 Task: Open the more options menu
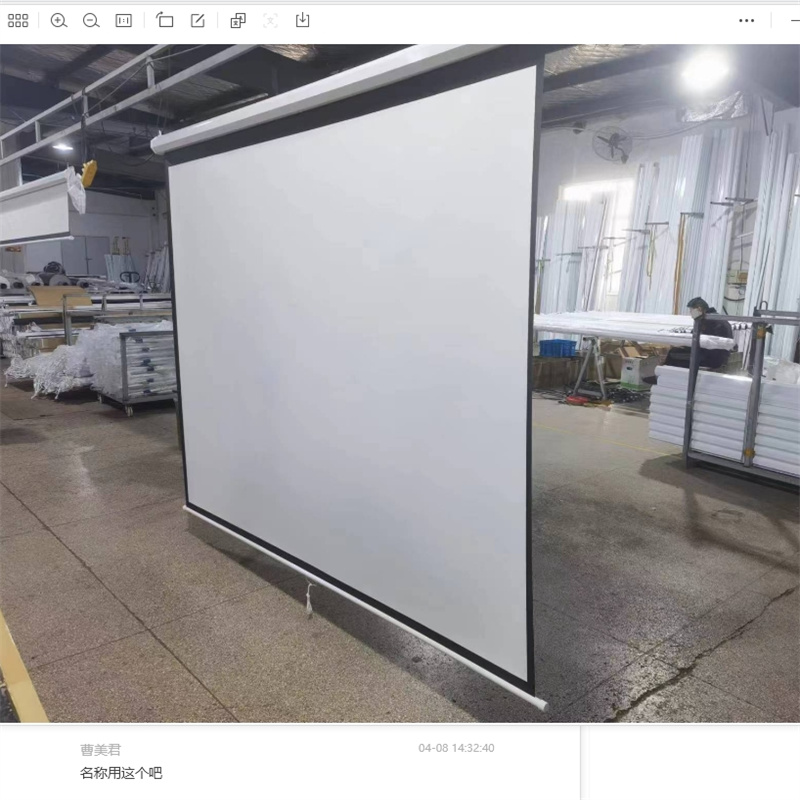(746, 20)
